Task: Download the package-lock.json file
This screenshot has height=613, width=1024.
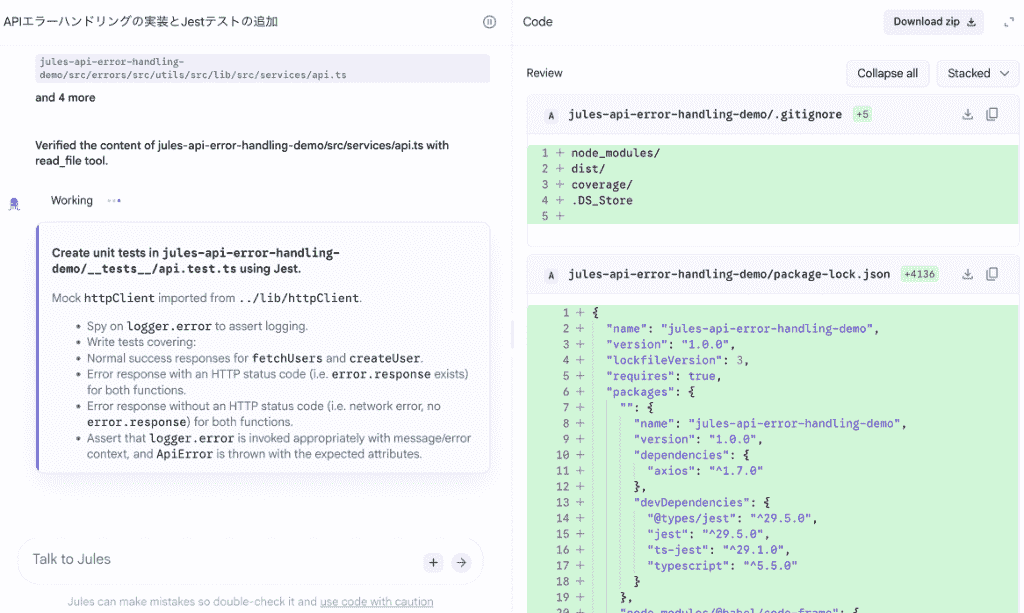Action: pos(967,274)
